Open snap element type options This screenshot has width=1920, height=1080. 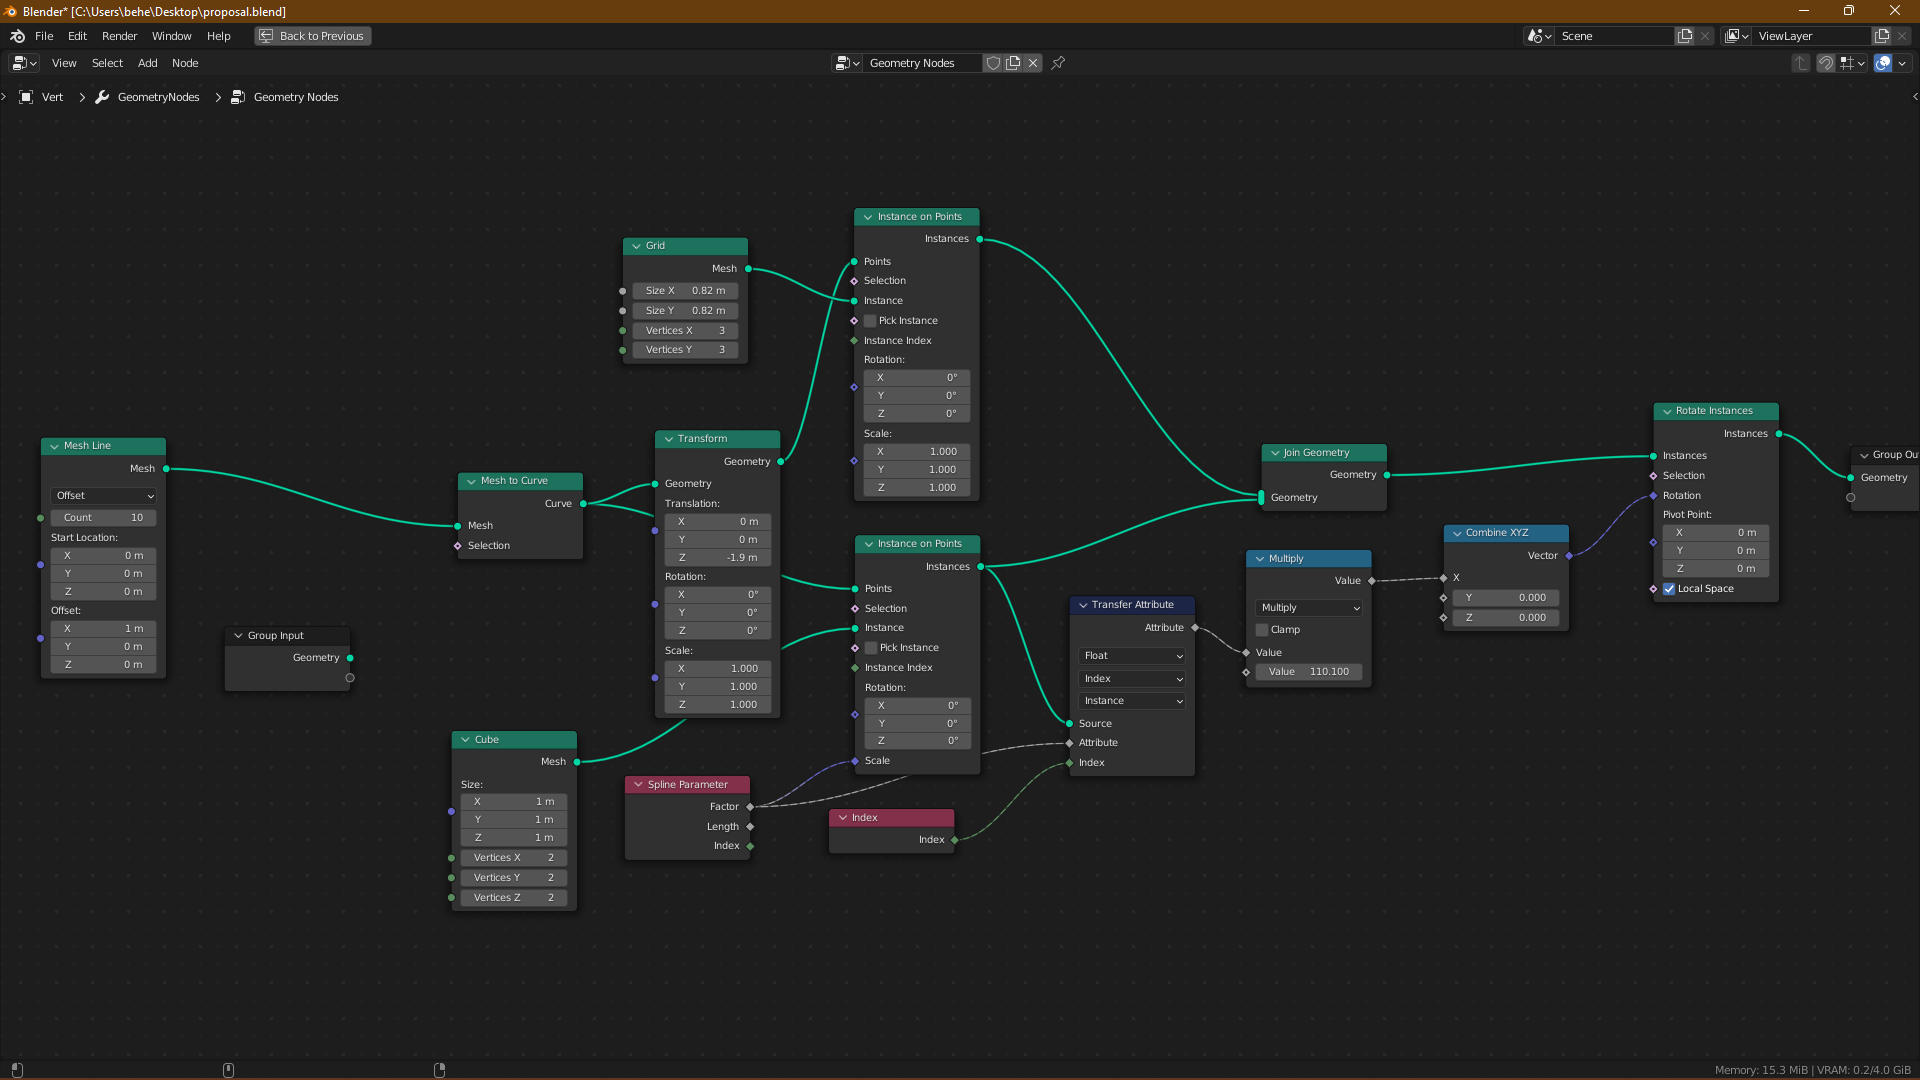1852,63
